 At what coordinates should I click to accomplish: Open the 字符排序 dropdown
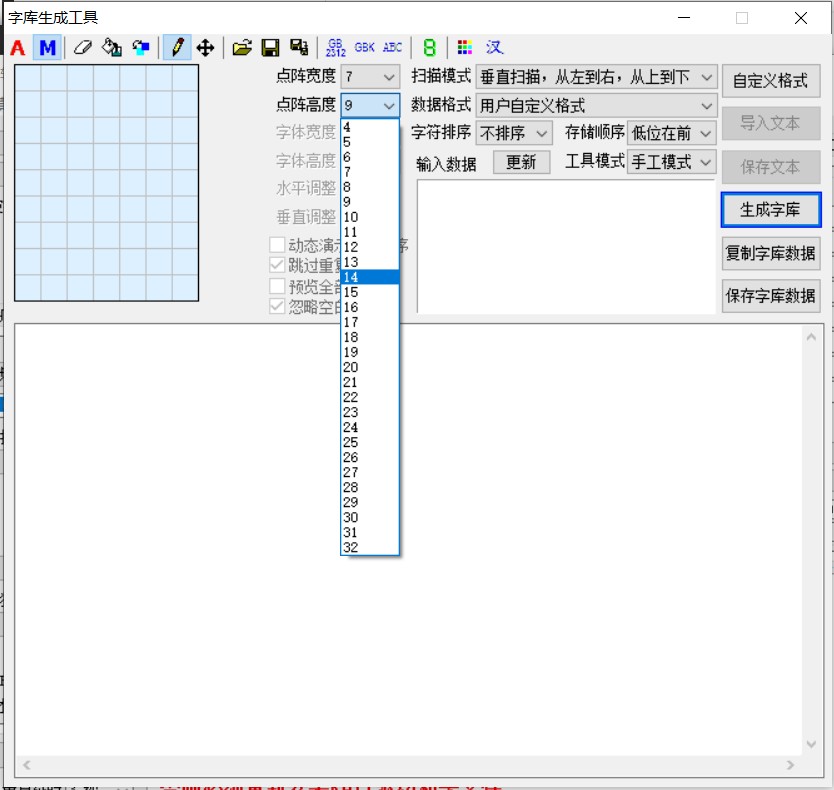[x=514, y=134]
